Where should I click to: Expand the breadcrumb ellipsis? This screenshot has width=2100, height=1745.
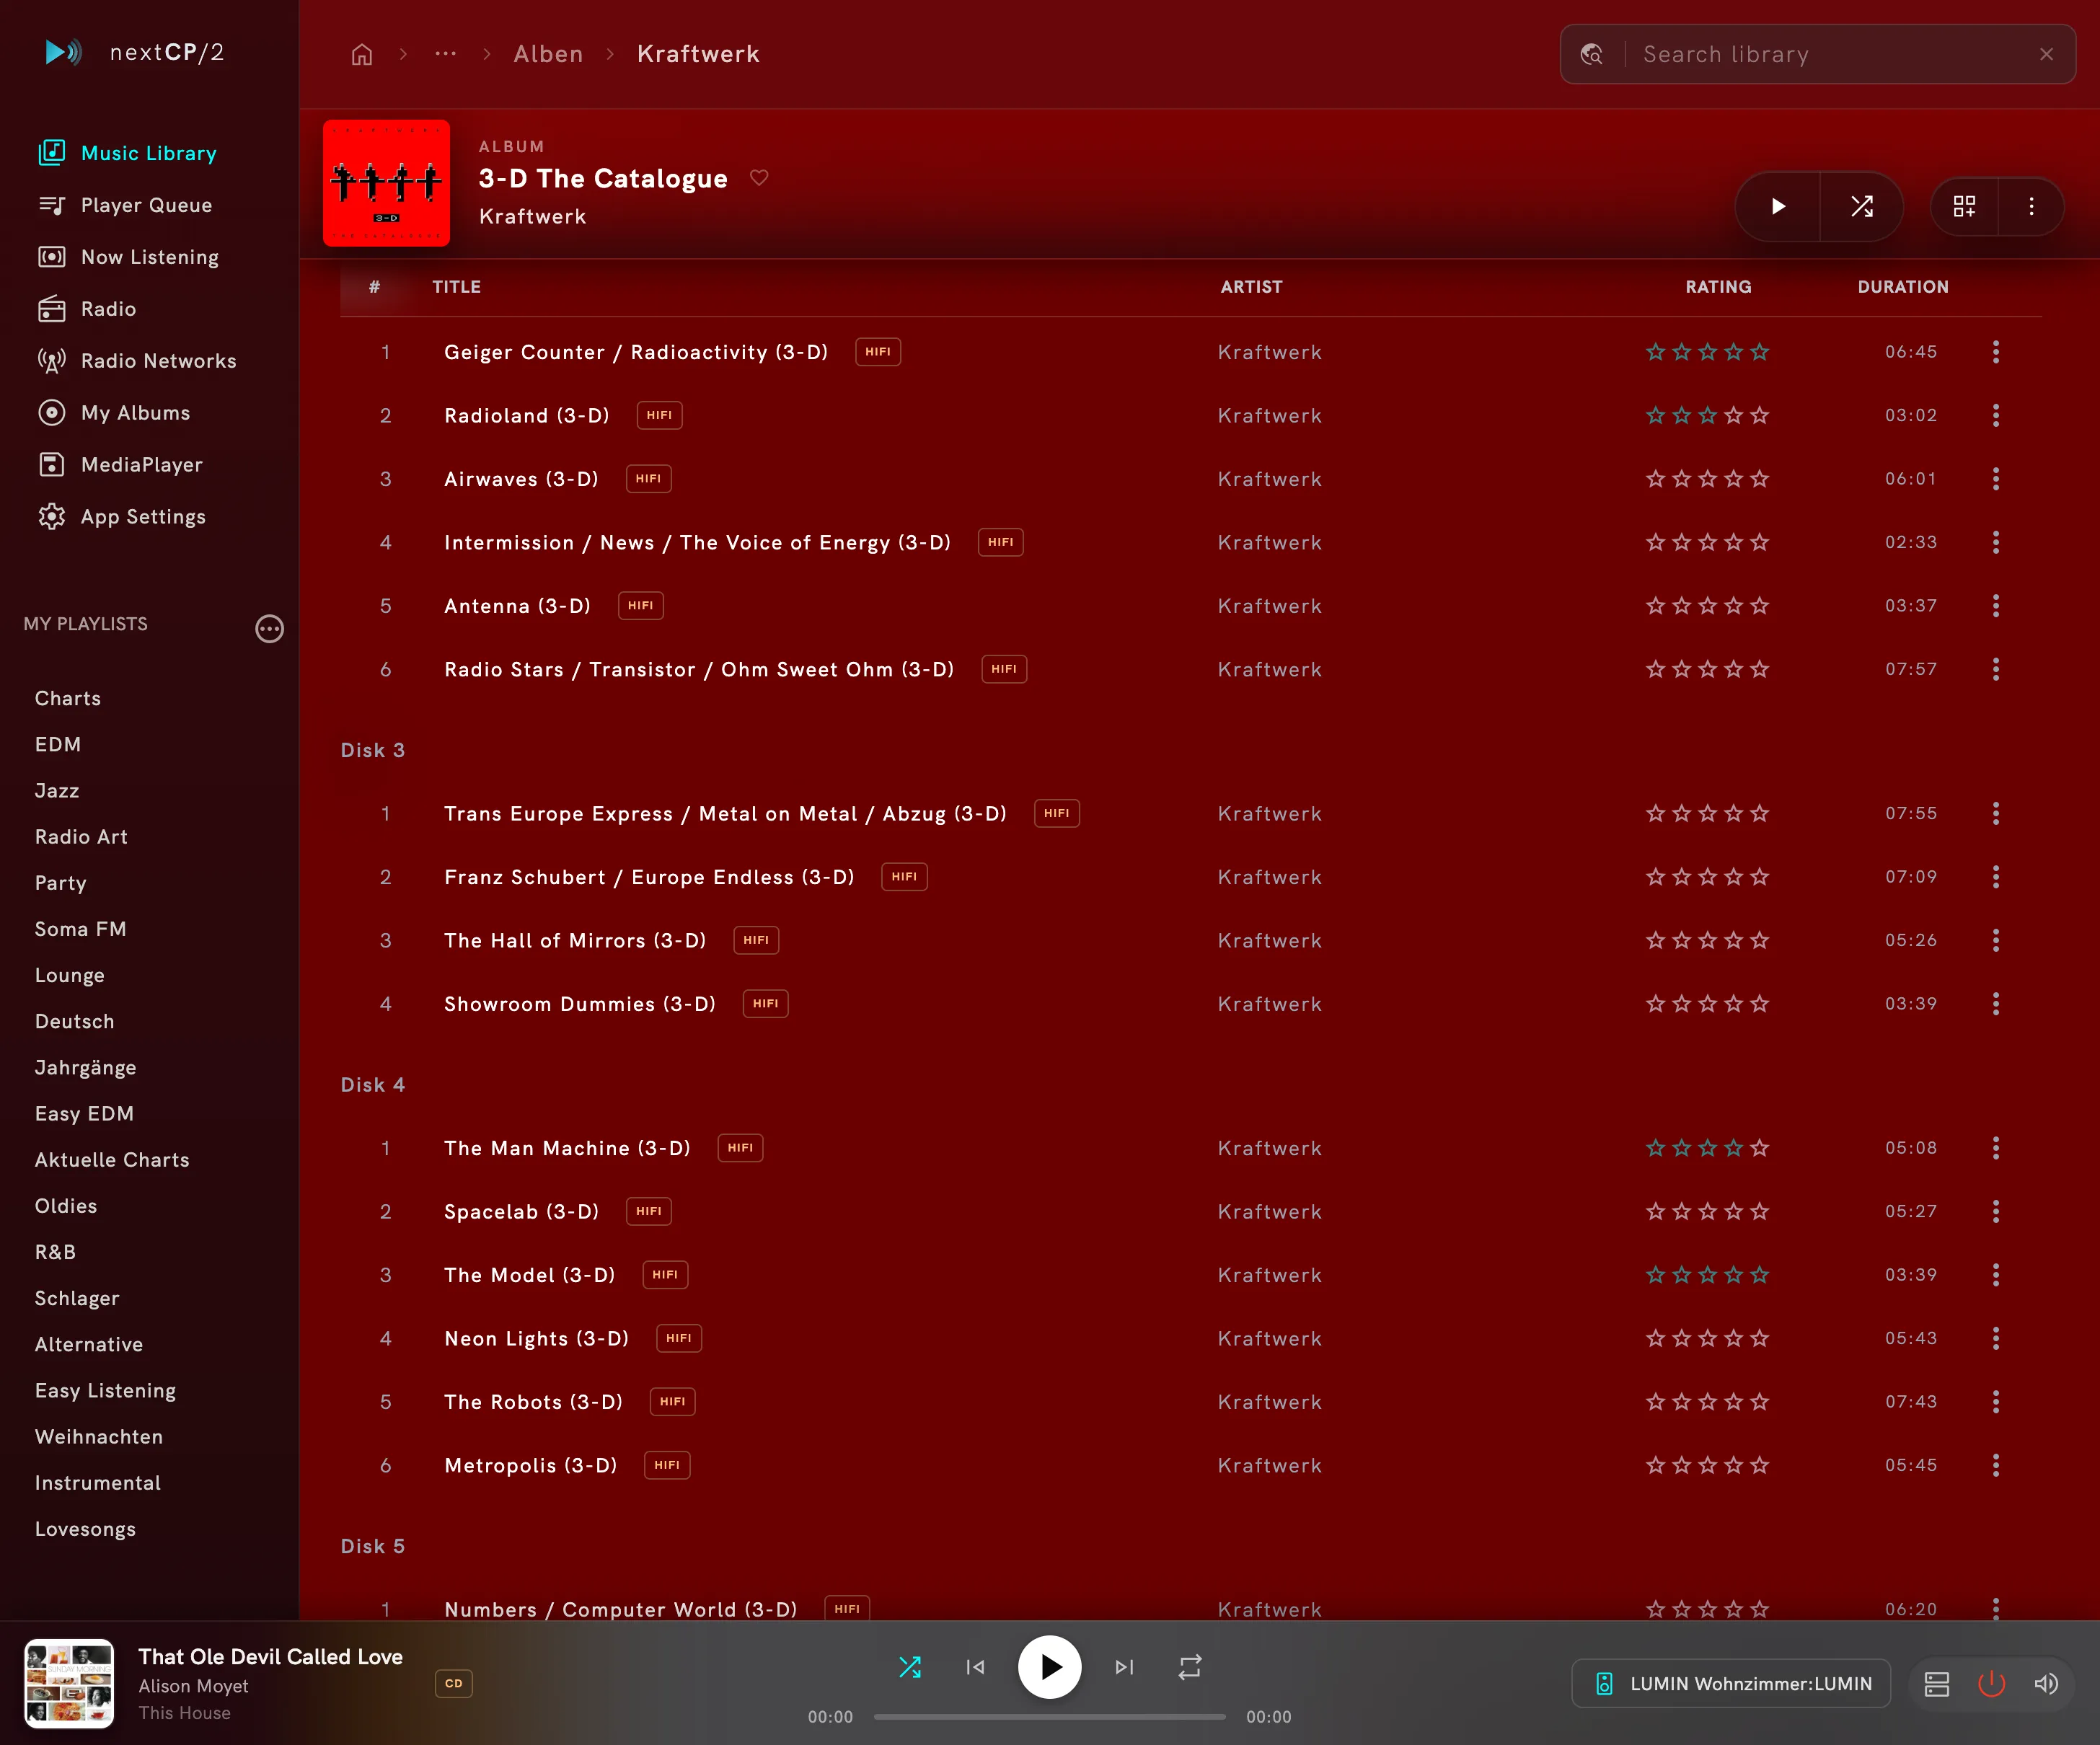[445, 54]
